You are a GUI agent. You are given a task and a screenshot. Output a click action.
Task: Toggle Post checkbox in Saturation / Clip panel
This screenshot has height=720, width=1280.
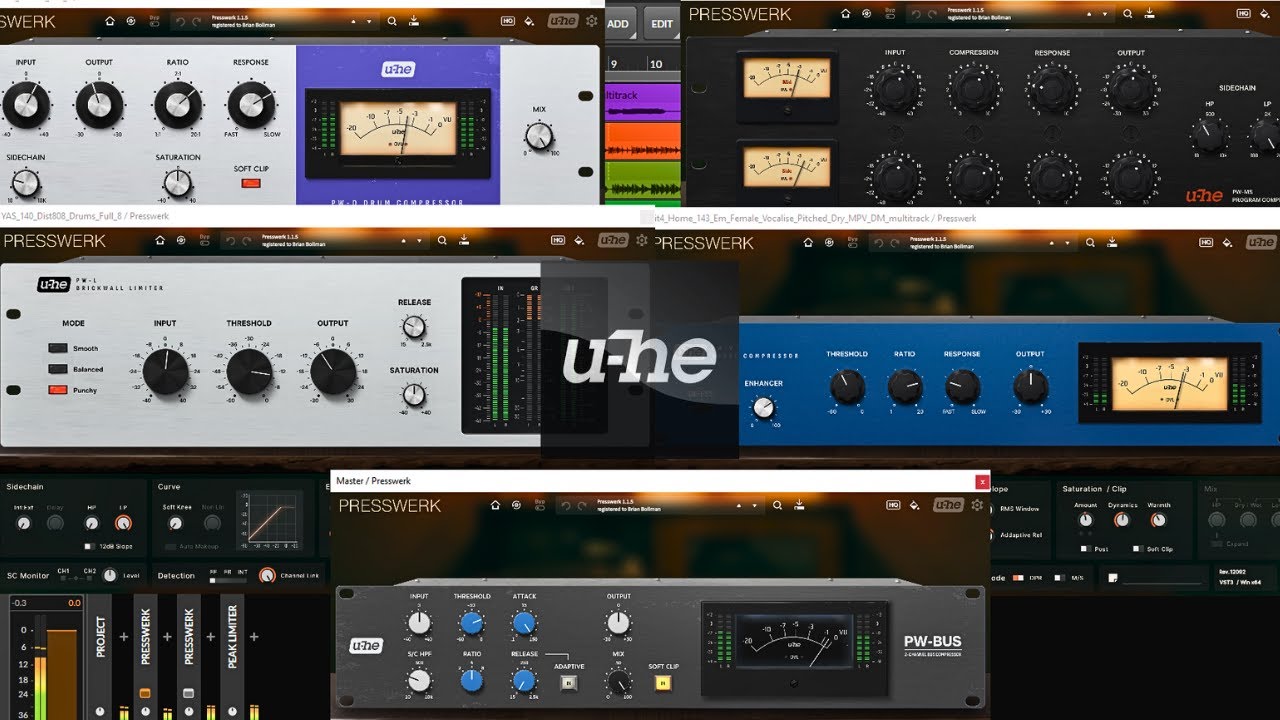pos(1085,549)
